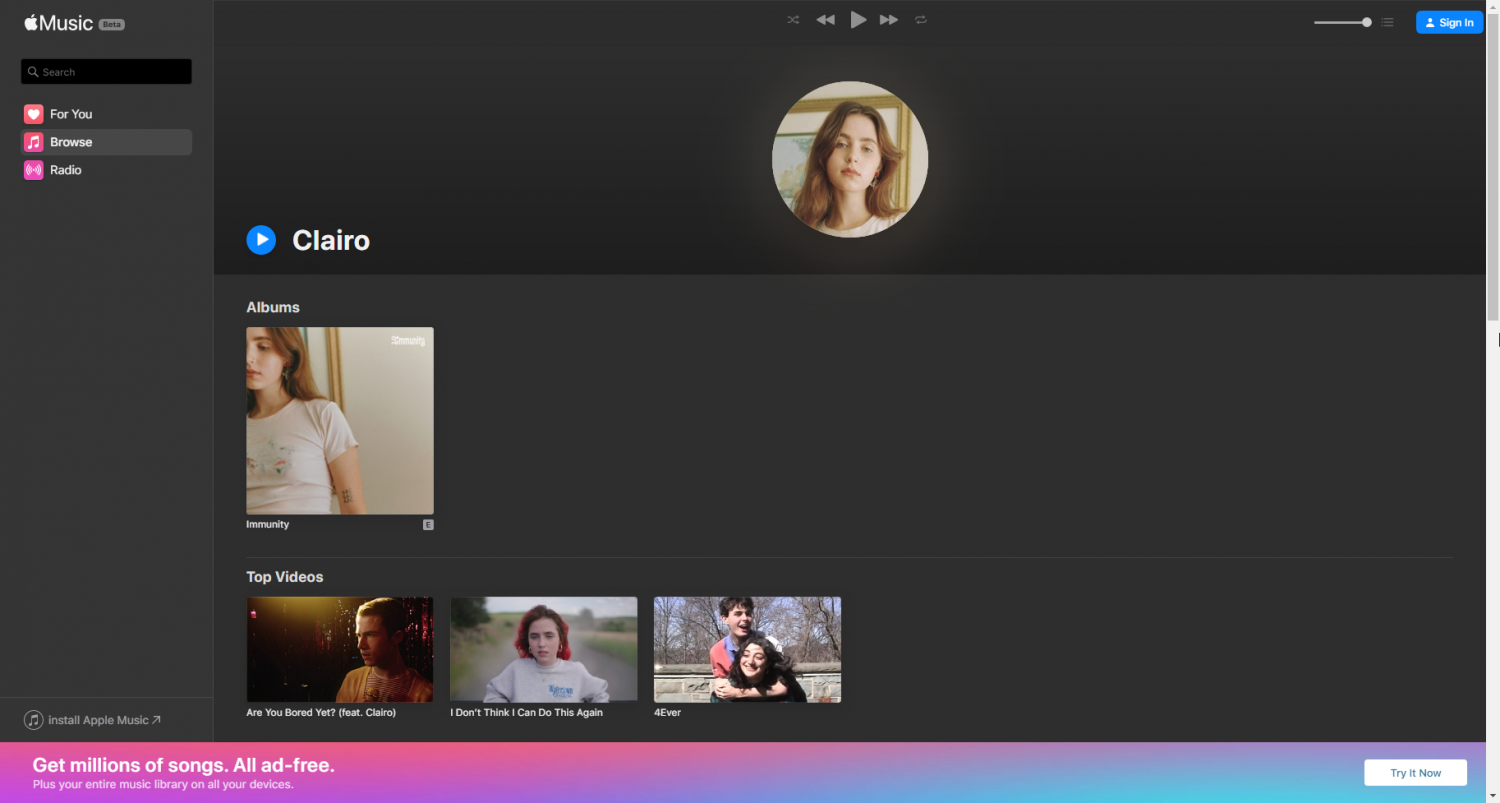The width and height of the screenshot is (1500, 803).
Task: Open the For You section
Action: [107, 114]
